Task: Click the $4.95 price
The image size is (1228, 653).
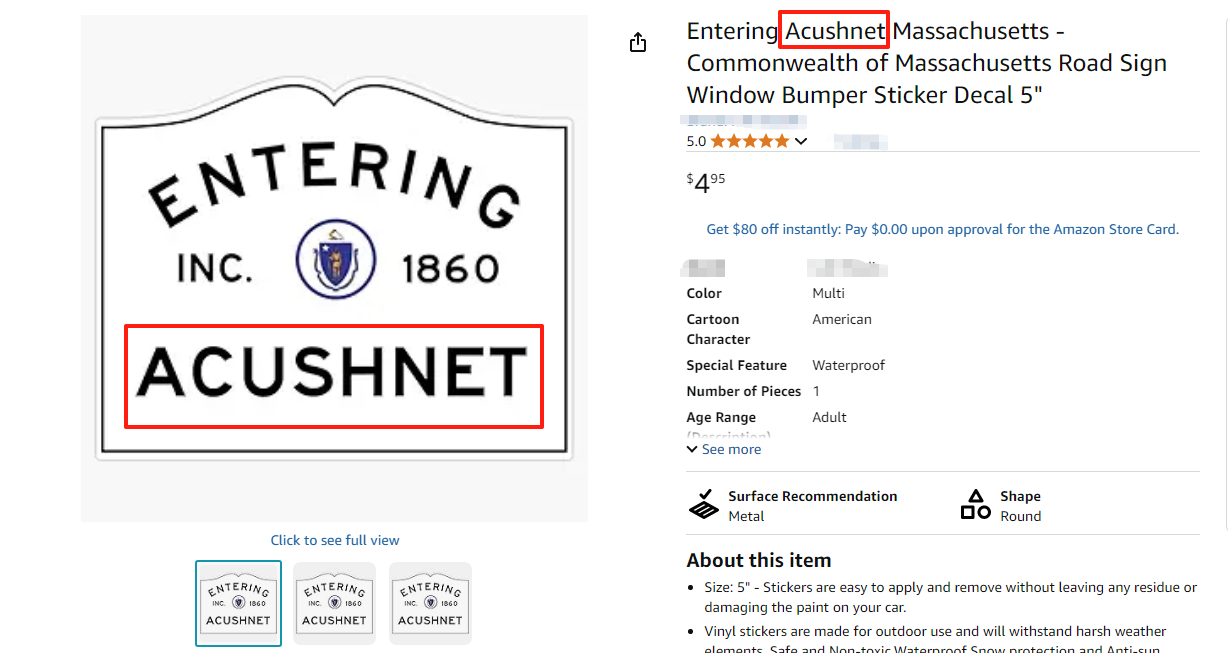Action: [706, 183]
